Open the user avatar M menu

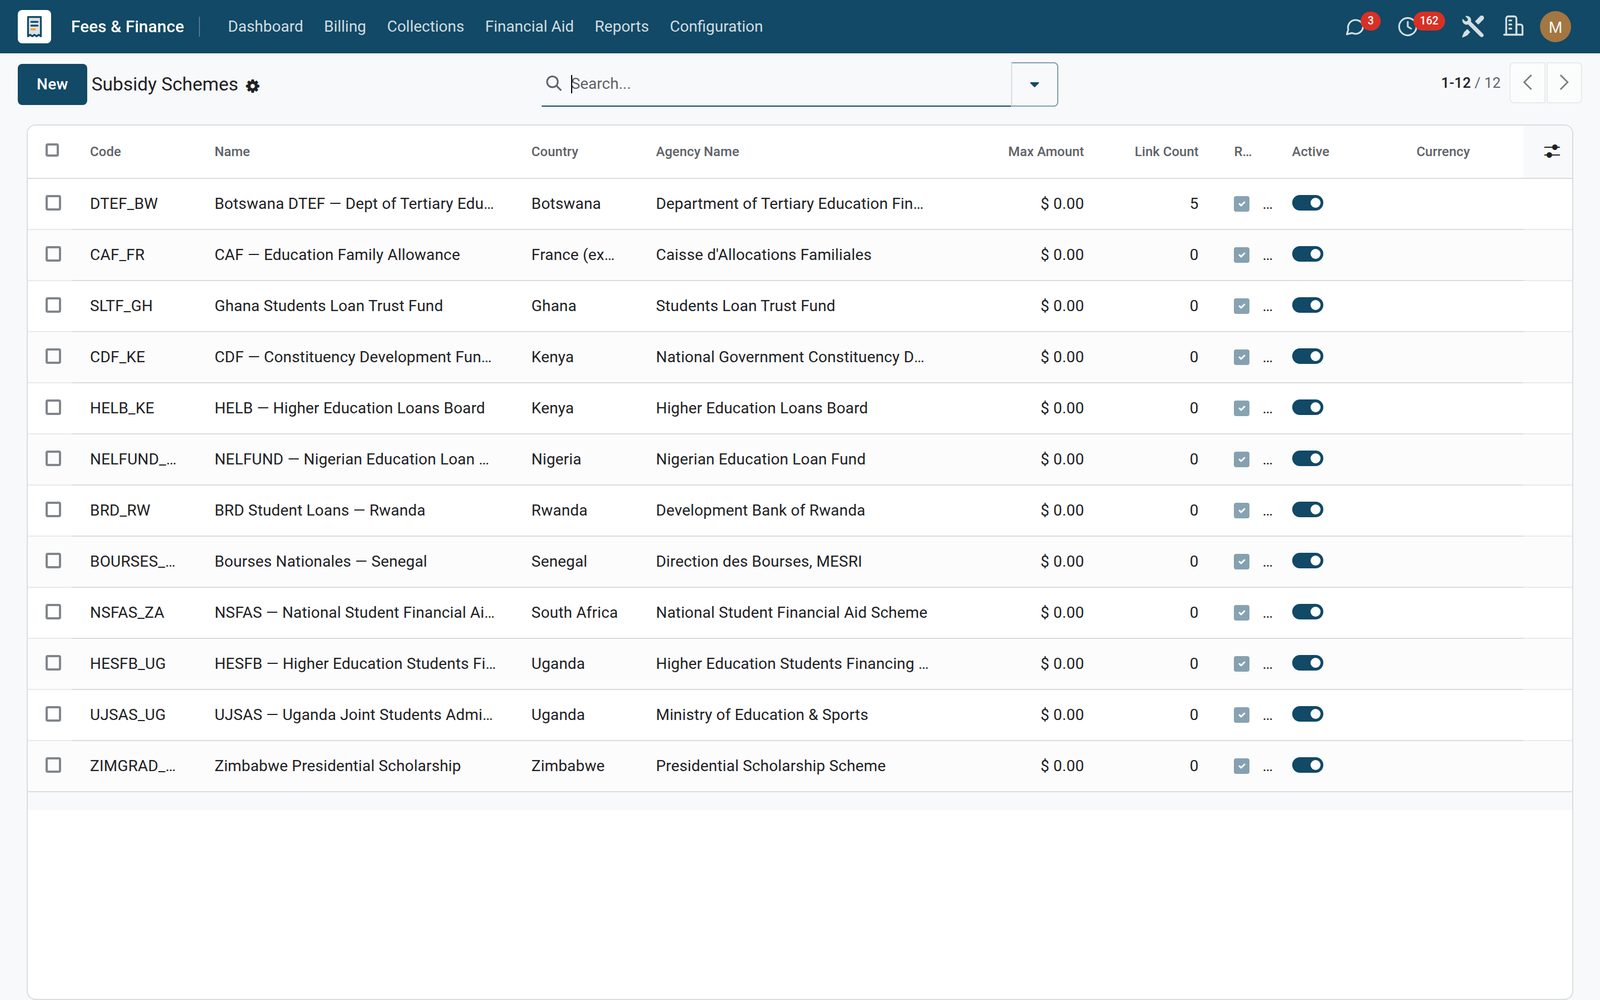tap(1555, 27)
